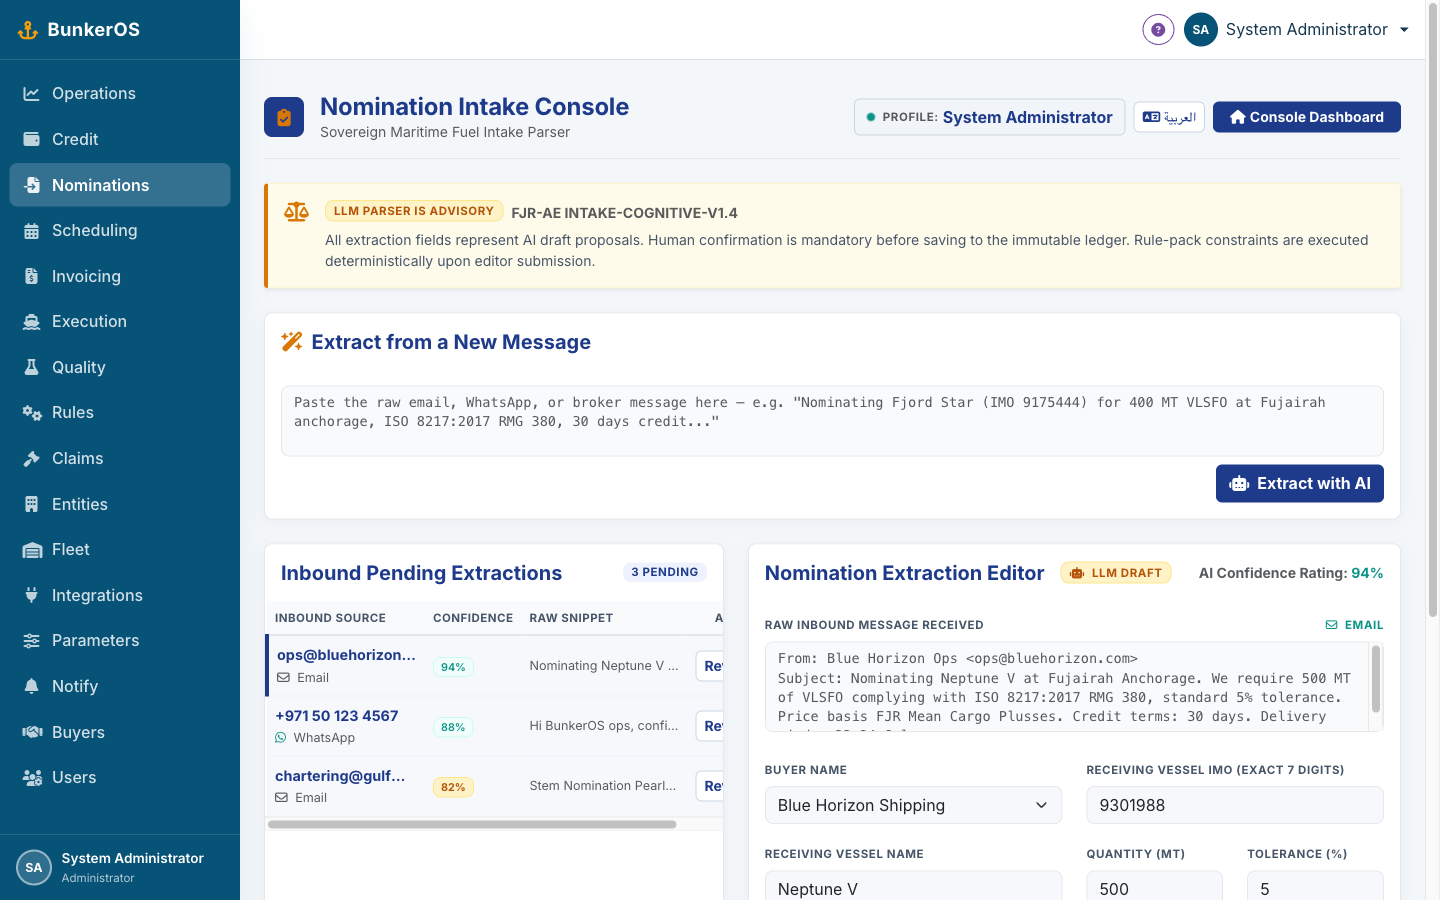Click the Rules gears icon
The width and height of the screenshot is (1440, 900).
point(32,413)
